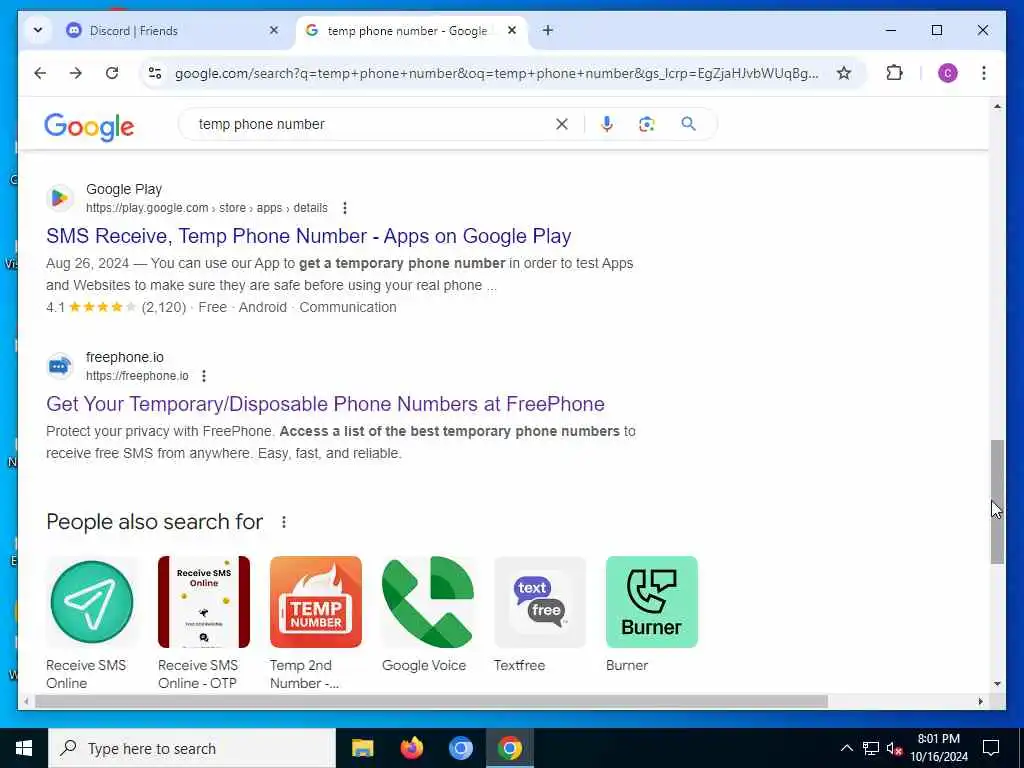This screenshot has height=768, width=1024.
Task: Open the blue Chromium taskbar icon
Action: [x=460, y=748]
